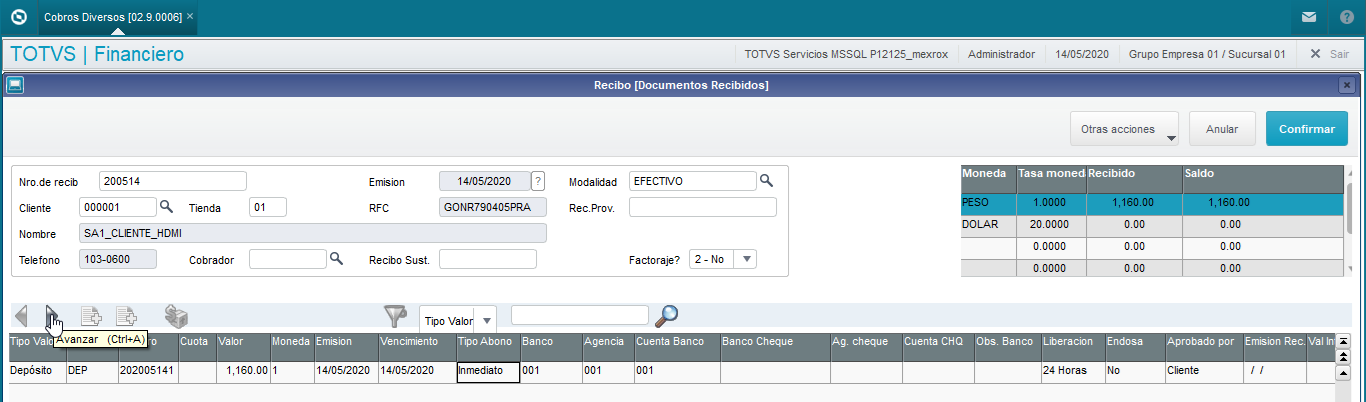
Task: Expand the Factoraje? combo box
Action: [747, 259]
